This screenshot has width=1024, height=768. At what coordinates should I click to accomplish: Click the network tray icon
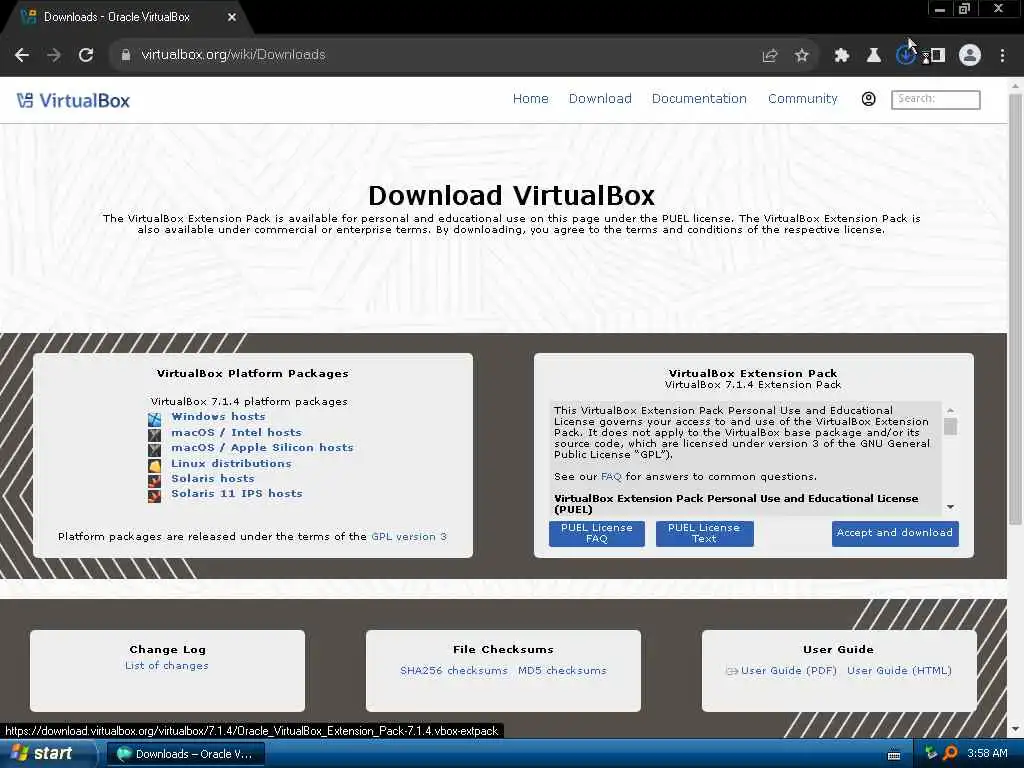(932, 754)
